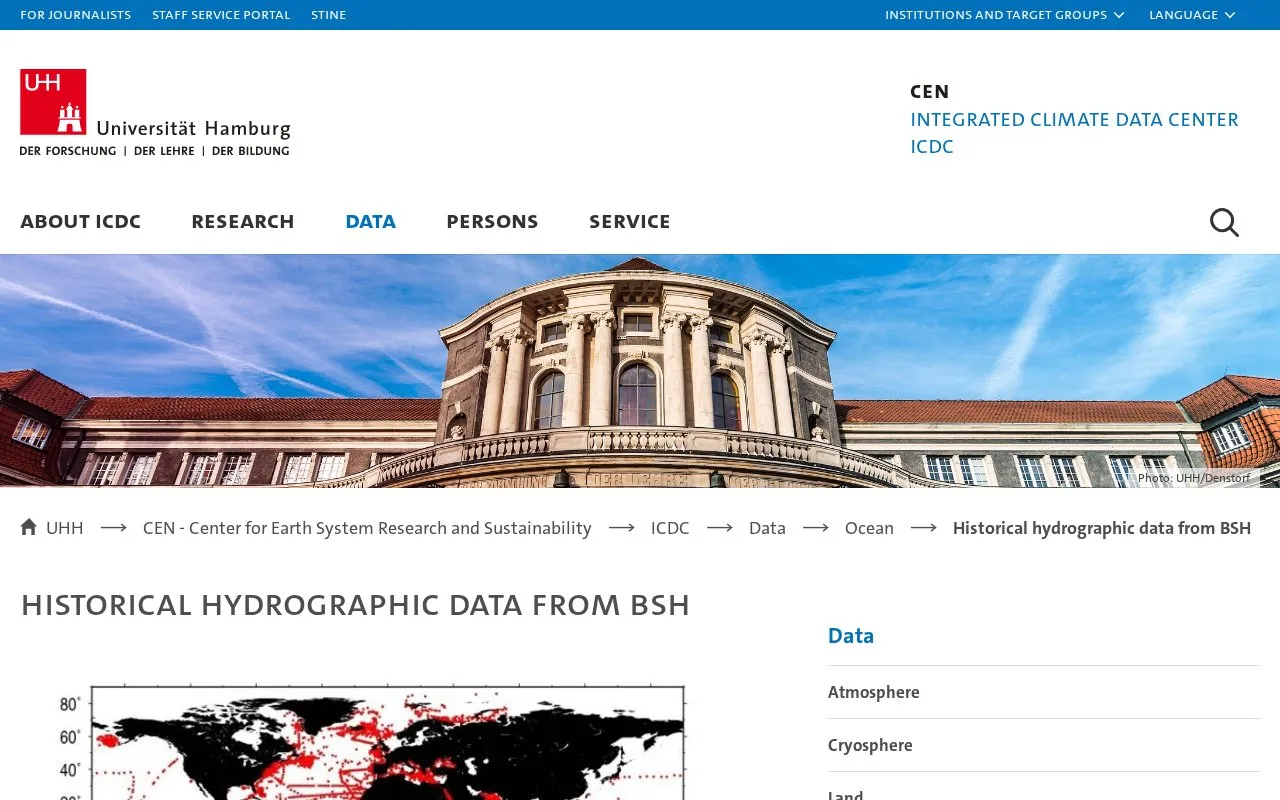The height and width of the screenshot is (800, 1280).
Task: Open Integrated Climate Data Center ICDC link
Action: [x=1074, y=133]
